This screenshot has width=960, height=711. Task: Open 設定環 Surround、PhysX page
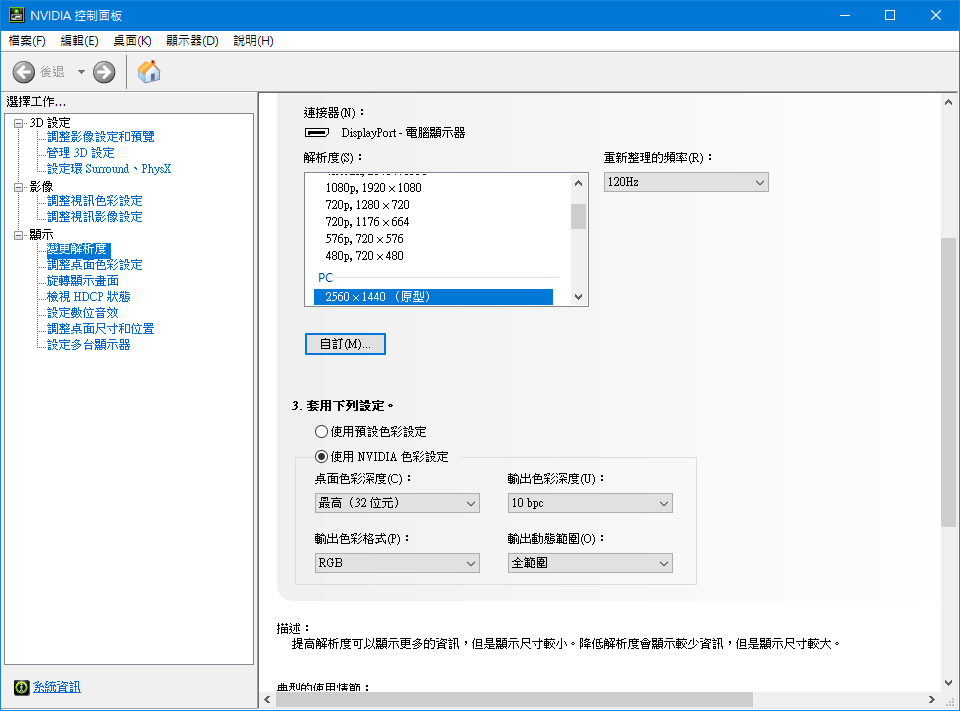click(x=109, y=168)
